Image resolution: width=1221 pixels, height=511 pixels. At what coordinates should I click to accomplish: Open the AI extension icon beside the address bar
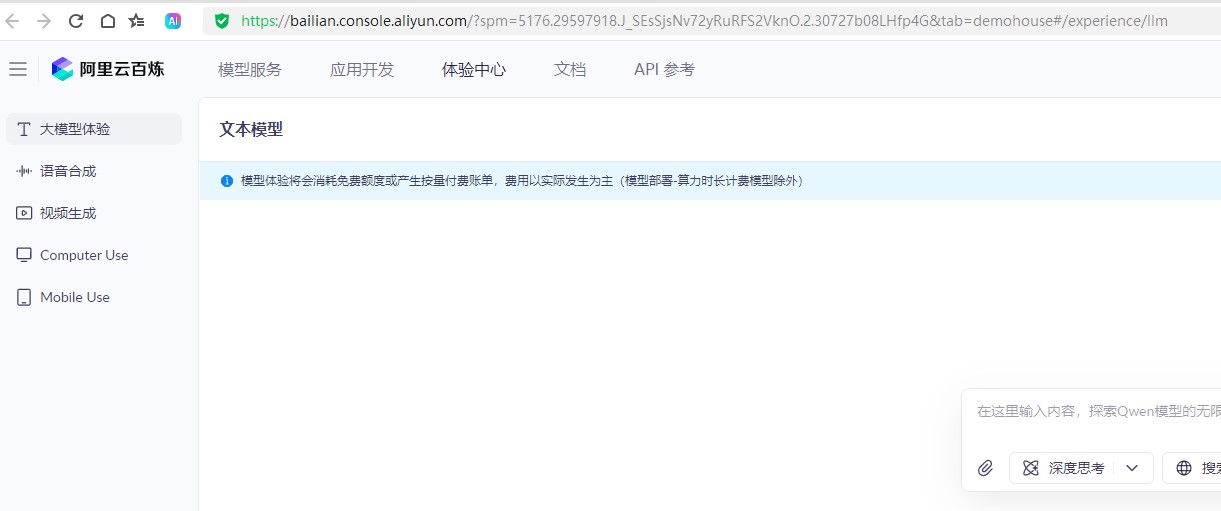tap(173, 21)
